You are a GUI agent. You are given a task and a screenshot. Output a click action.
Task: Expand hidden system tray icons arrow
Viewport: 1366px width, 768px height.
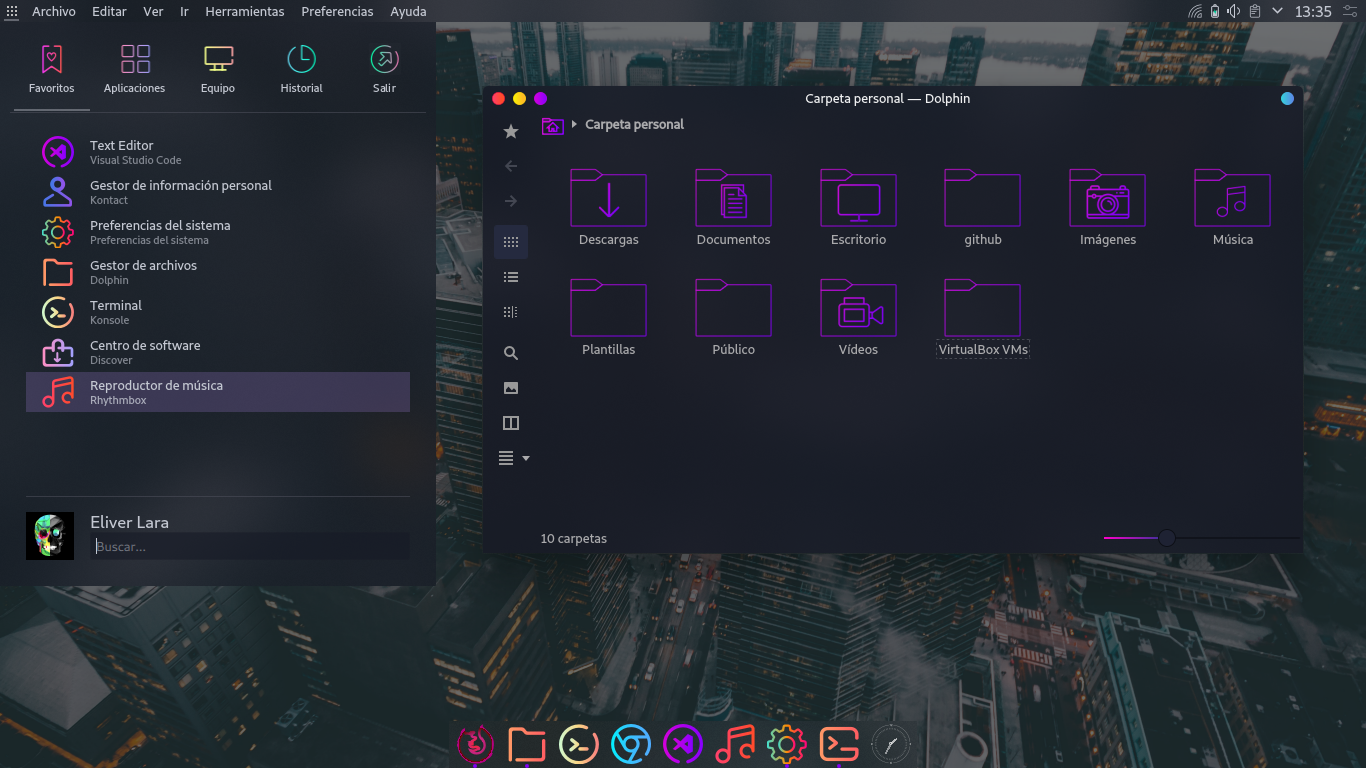point(1277,11)
